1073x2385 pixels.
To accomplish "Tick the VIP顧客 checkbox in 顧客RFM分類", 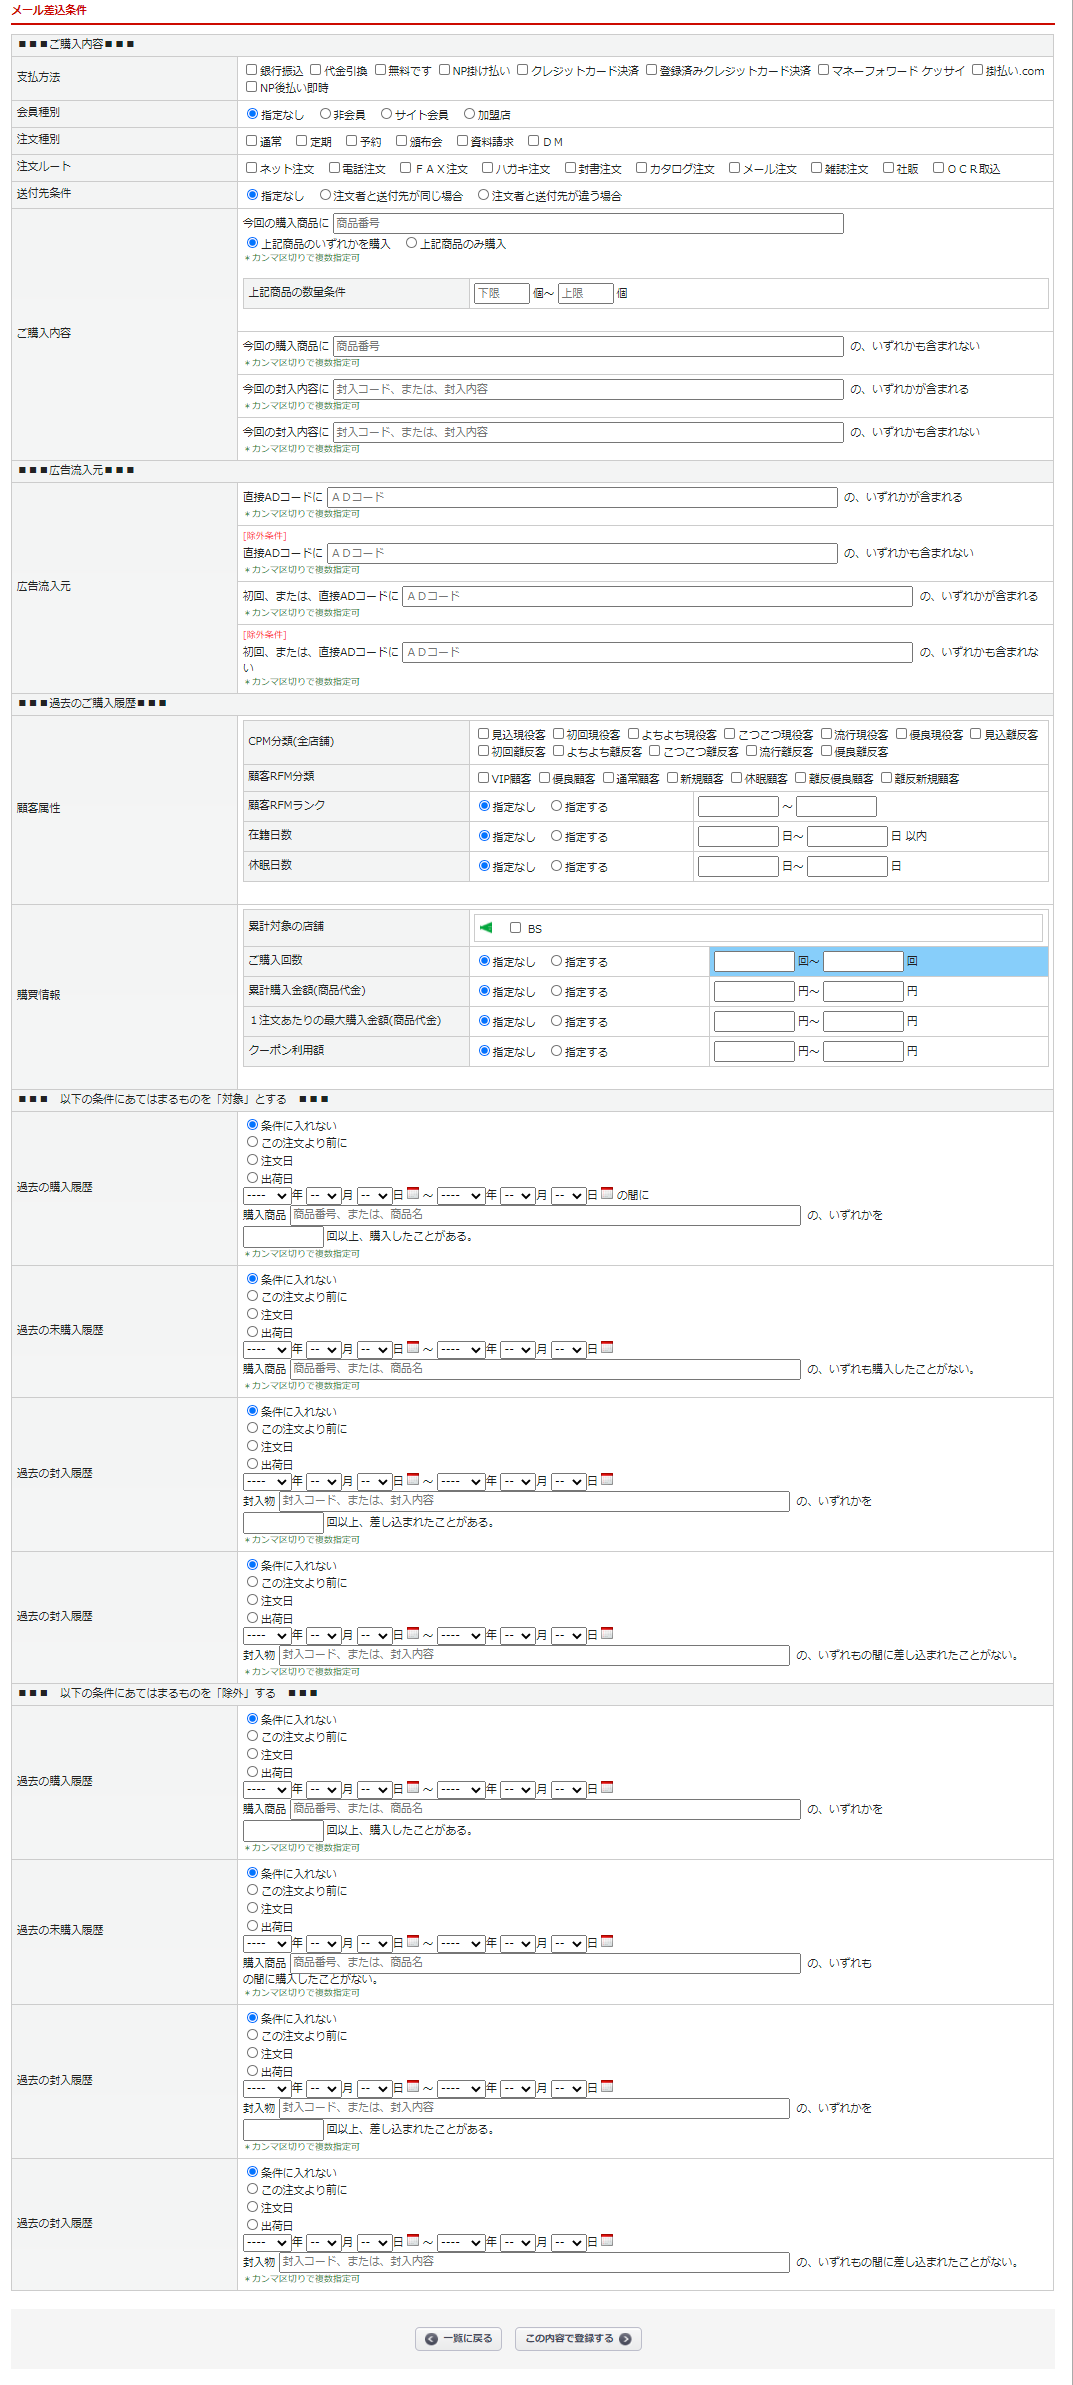I will pos(484,777).
